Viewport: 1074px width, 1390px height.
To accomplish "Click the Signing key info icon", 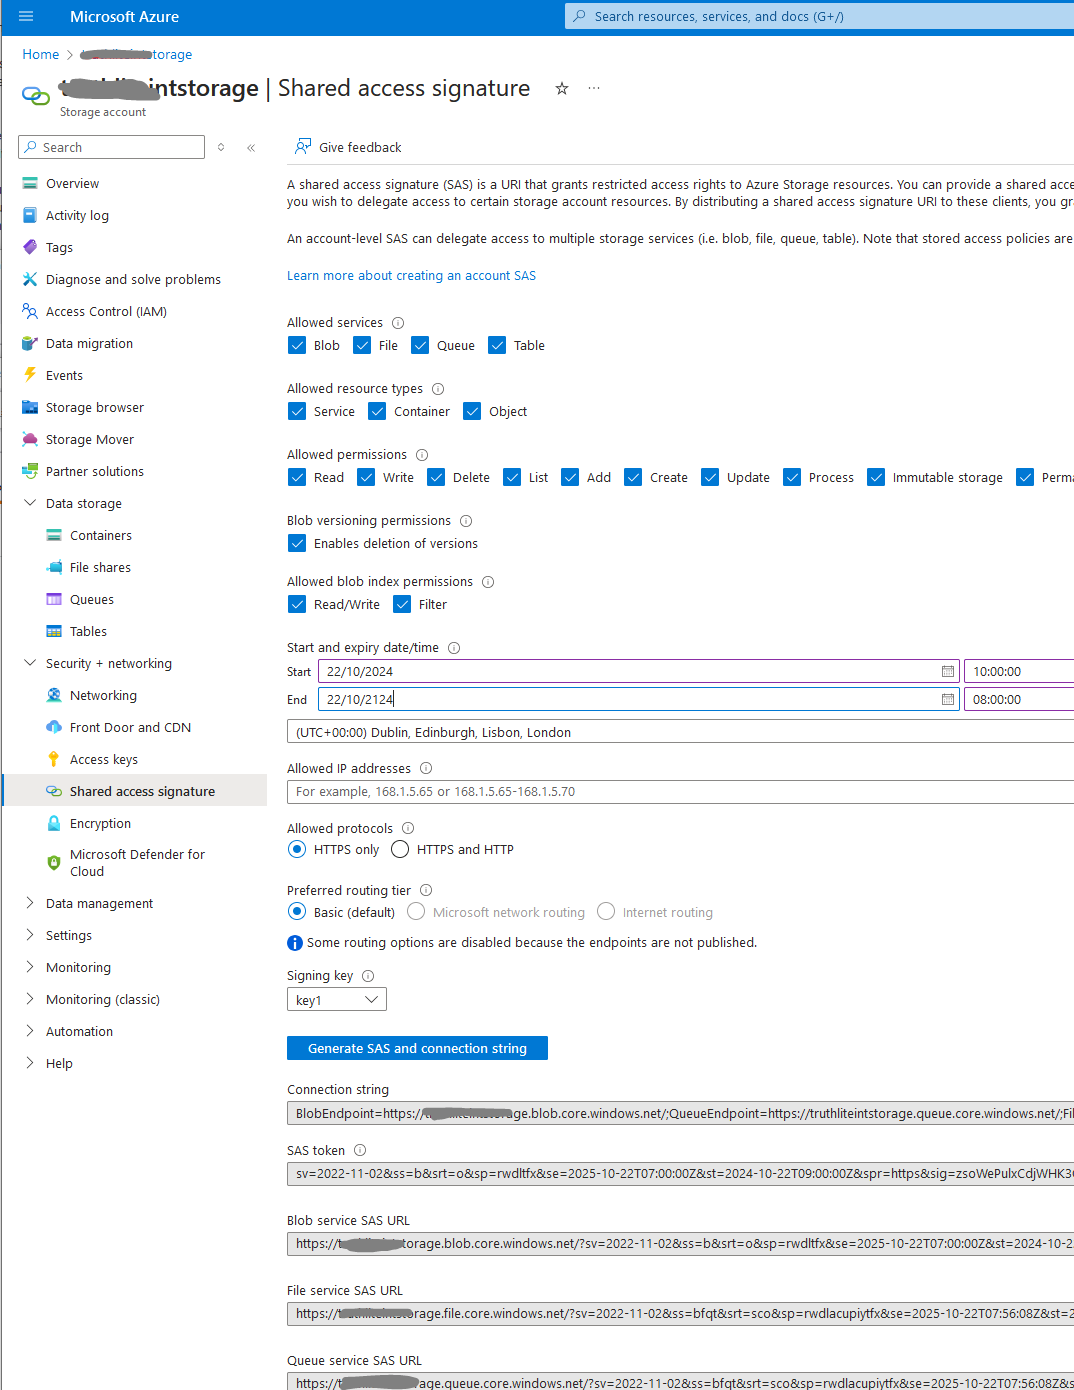I will 368,976.
